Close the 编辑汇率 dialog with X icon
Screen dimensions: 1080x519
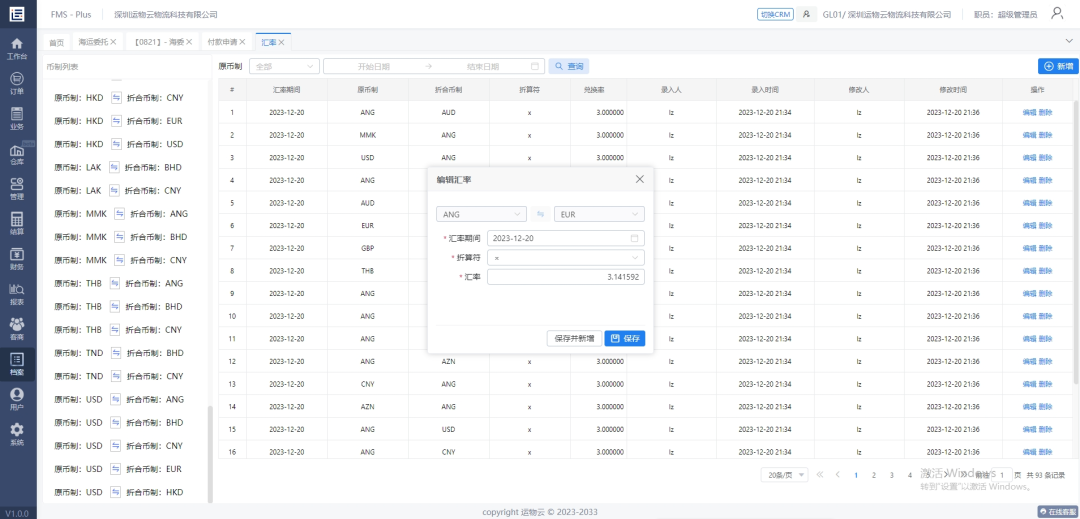(x=639, y=179)
